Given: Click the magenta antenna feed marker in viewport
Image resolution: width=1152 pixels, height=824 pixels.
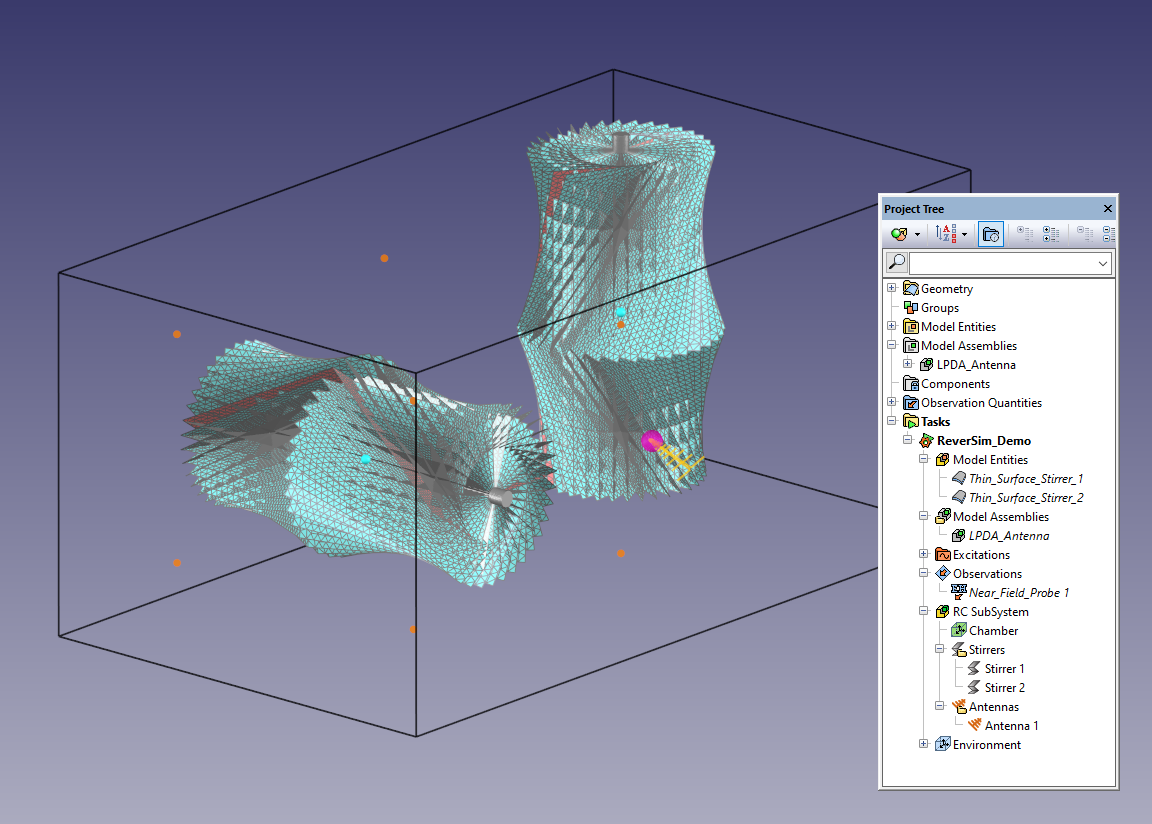Looking at the screenshot, I should click(652, 441).
